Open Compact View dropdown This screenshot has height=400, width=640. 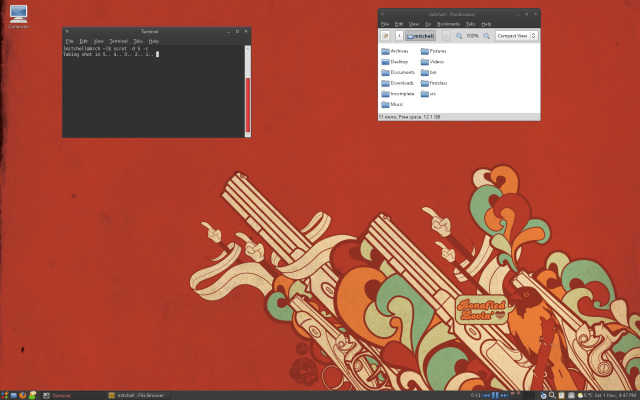click(x=516, y=36)
